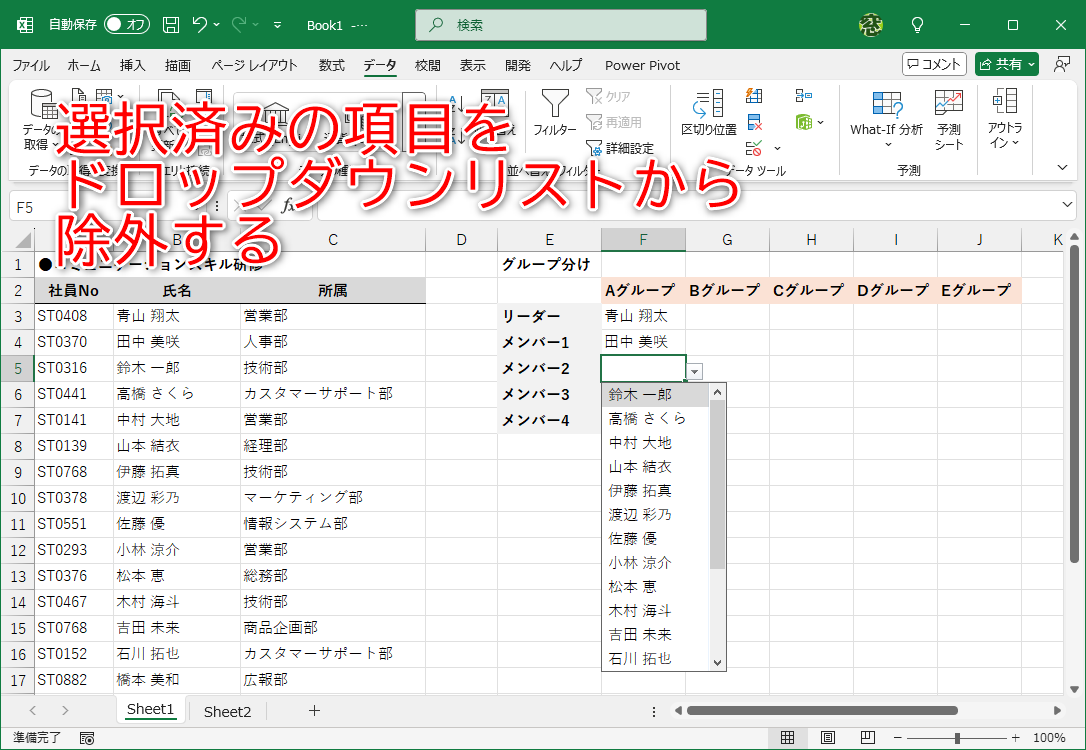Click the フラッシュフィル (Flash Fill) icon

(x=754, y=95)
